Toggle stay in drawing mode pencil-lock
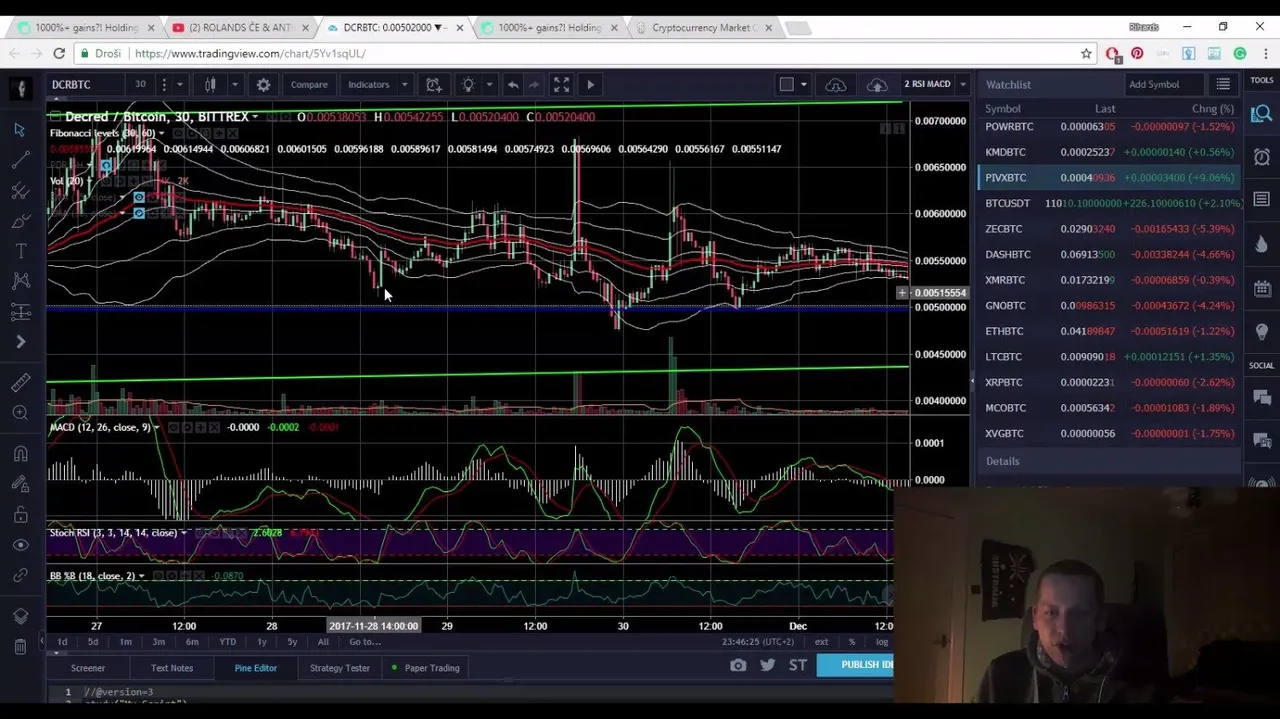 20,484
